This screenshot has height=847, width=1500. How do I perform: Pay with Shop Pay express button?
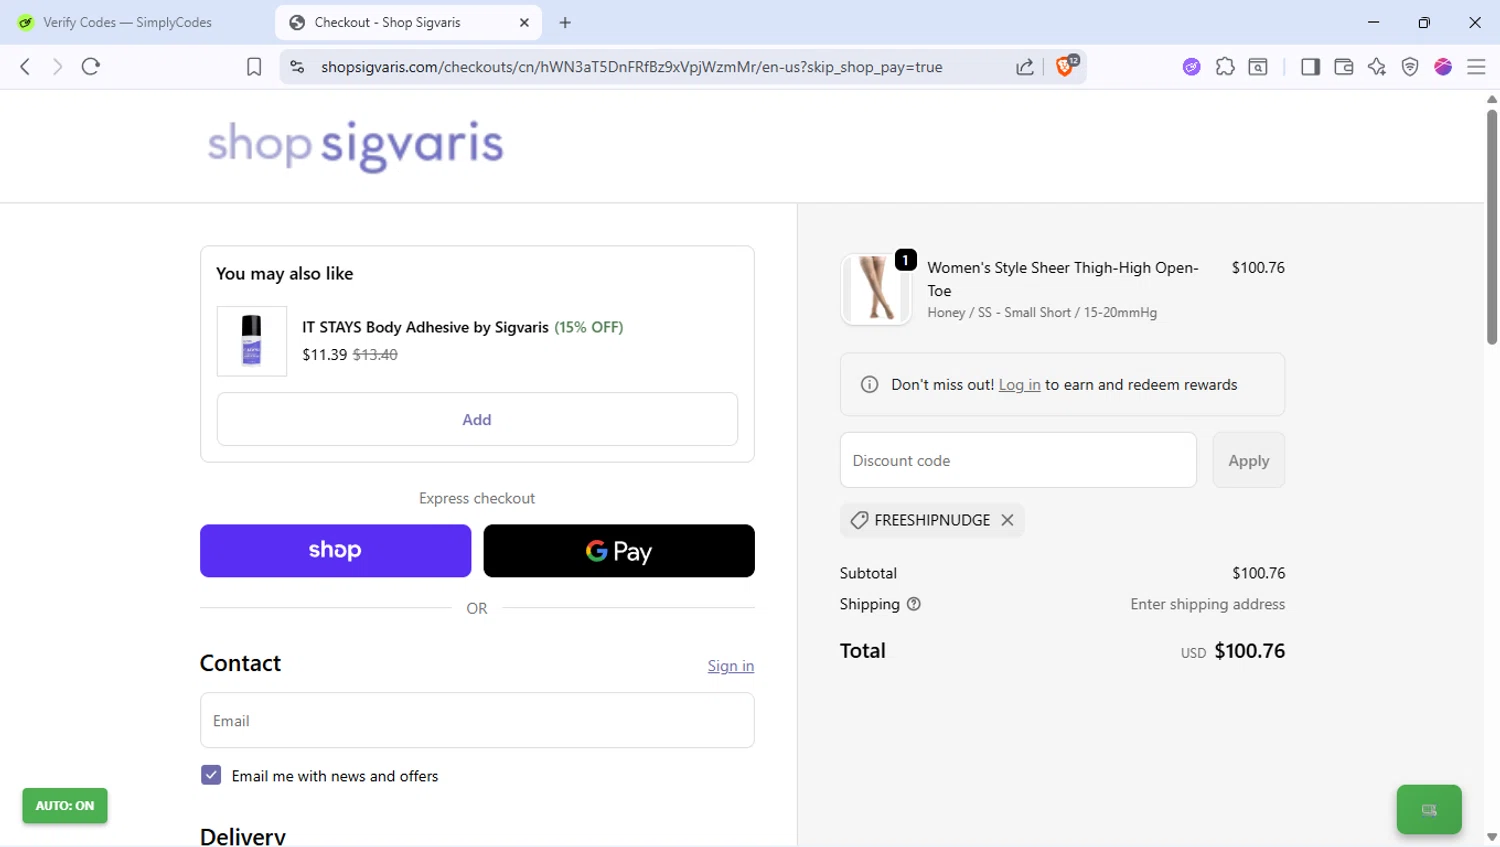click(335, 551)
